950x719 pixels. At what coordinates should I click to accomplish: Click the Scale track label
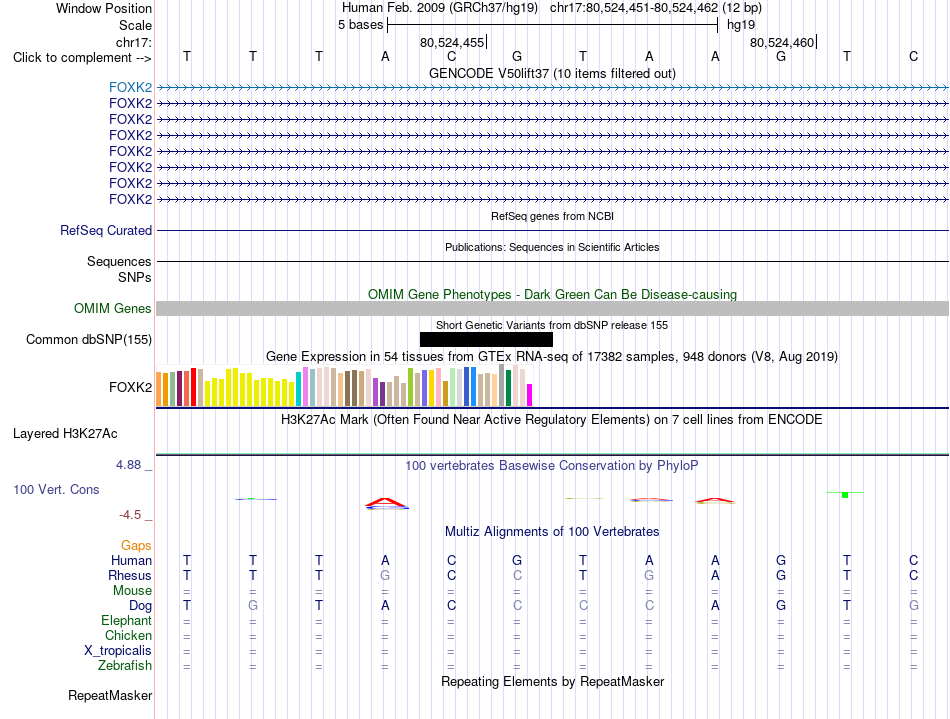tap(135, 25)
